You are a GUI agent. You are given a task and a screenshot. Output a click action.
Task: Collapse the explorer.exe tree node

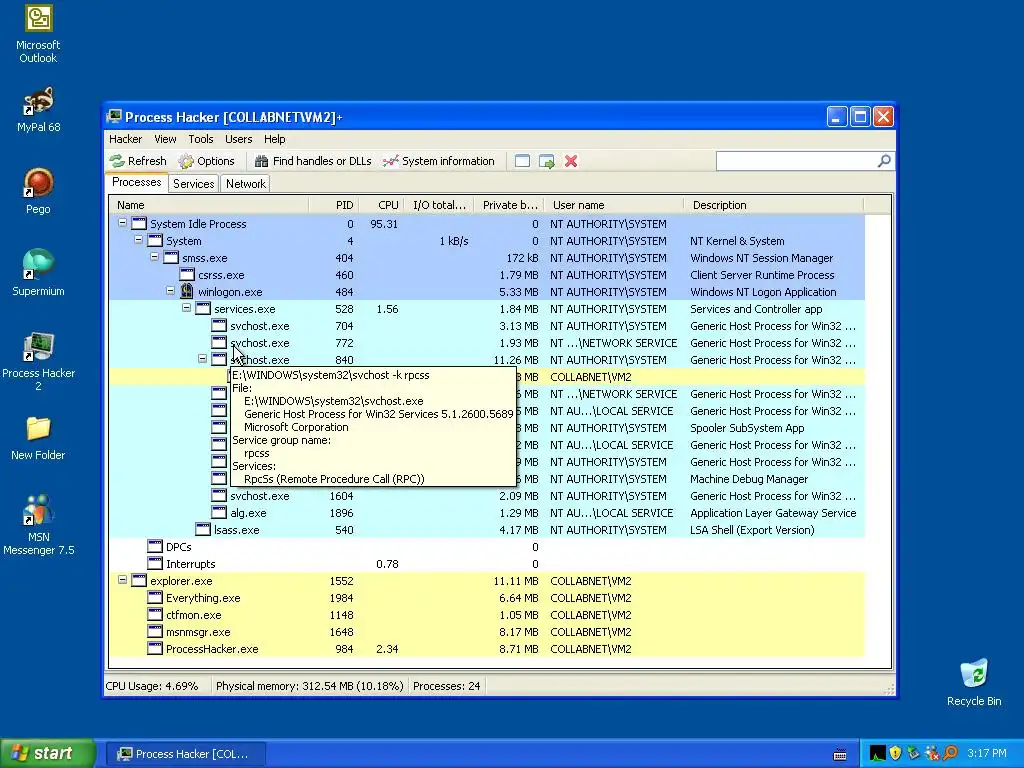[x=122, y=580]
